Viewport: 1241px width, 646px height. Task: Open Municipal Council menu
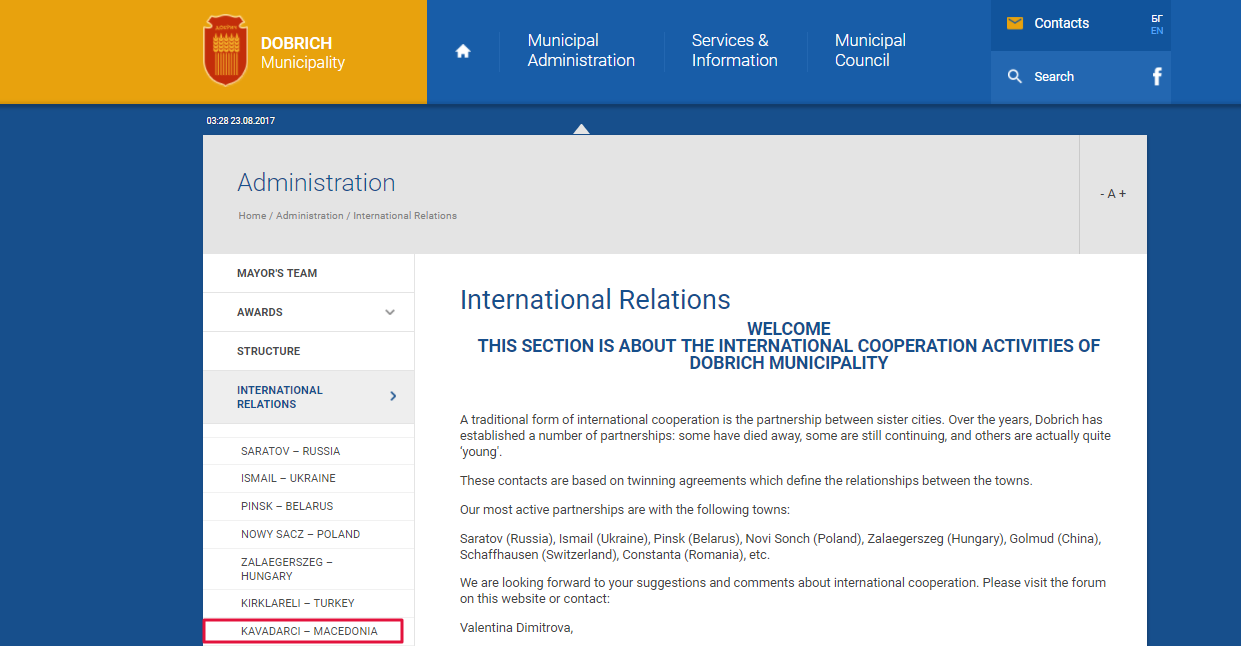pos(870,50)
